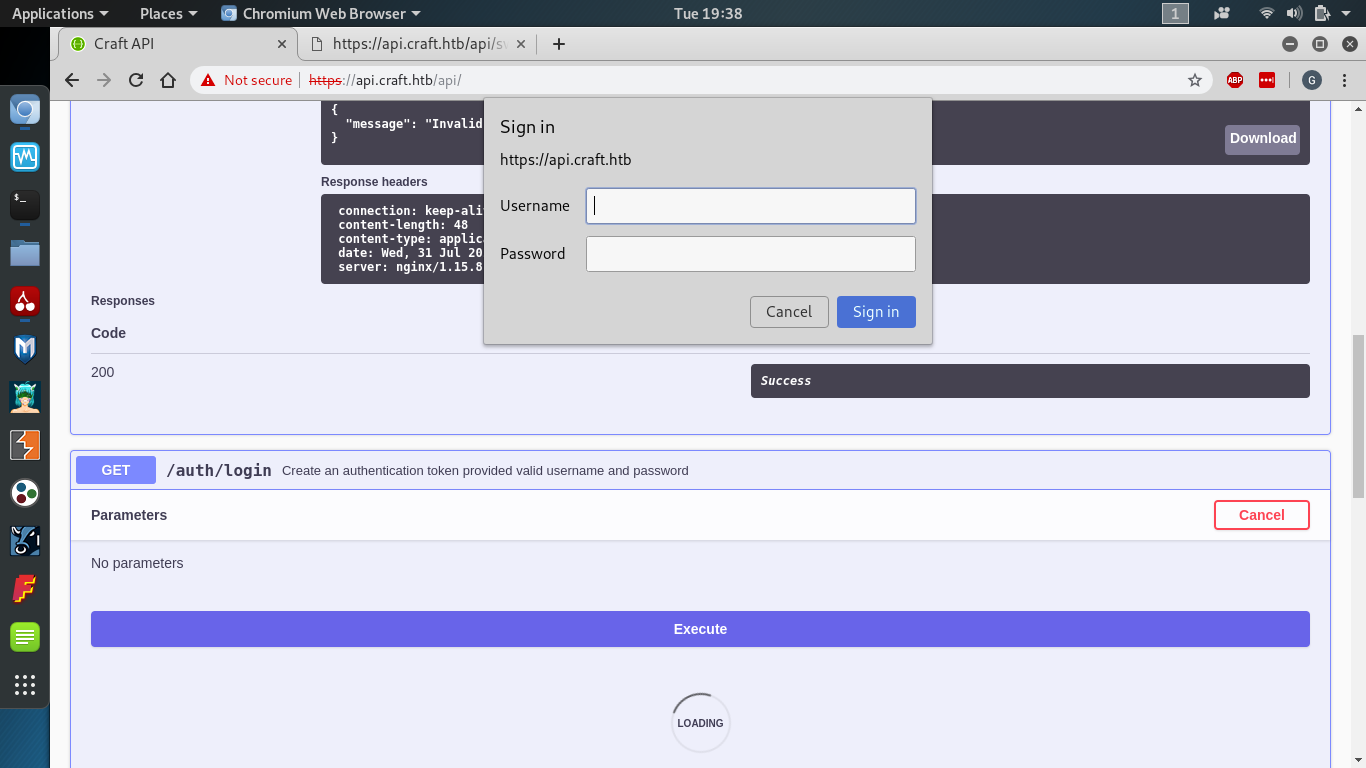Click the Username input field
This screenshot has height=768, width=1366.
click(x=750, y=206)
